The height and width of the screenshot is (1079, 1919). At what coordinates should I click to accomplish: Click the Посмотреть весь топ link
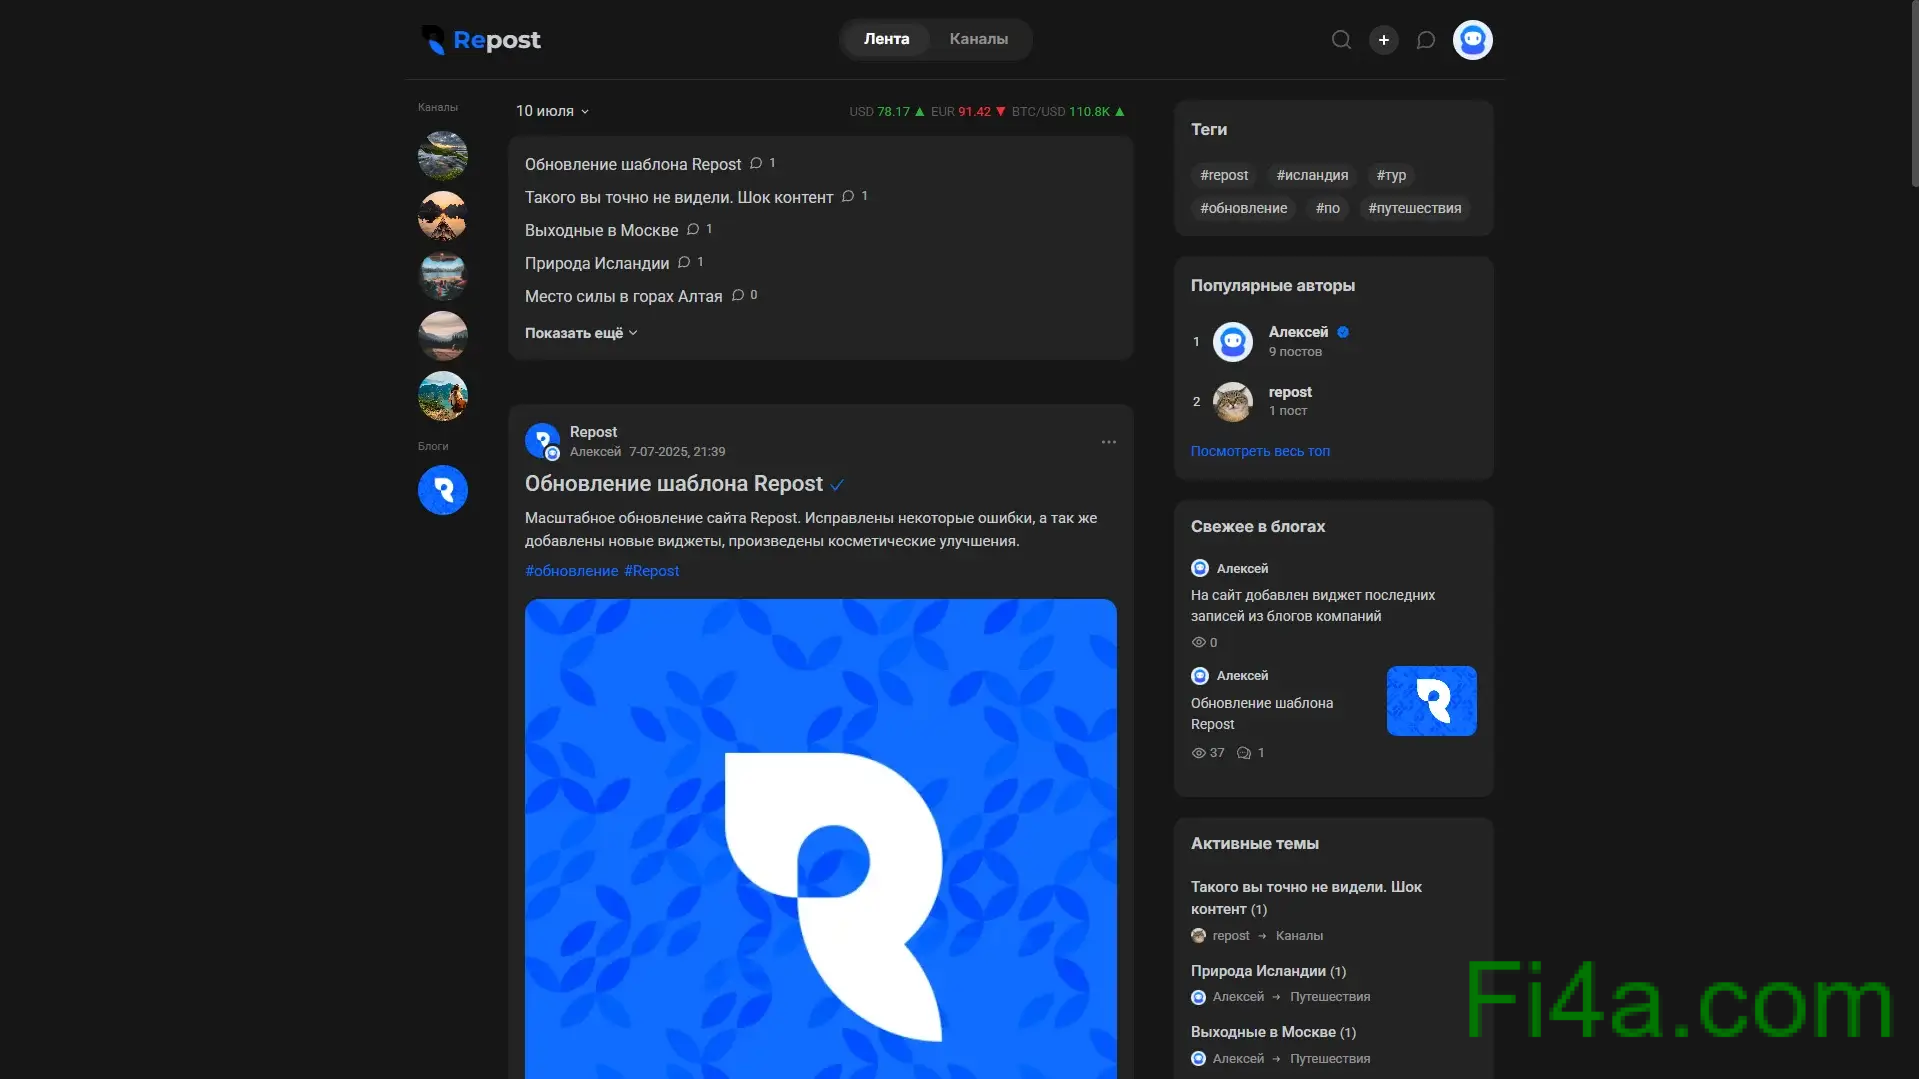coord(1260,451)
